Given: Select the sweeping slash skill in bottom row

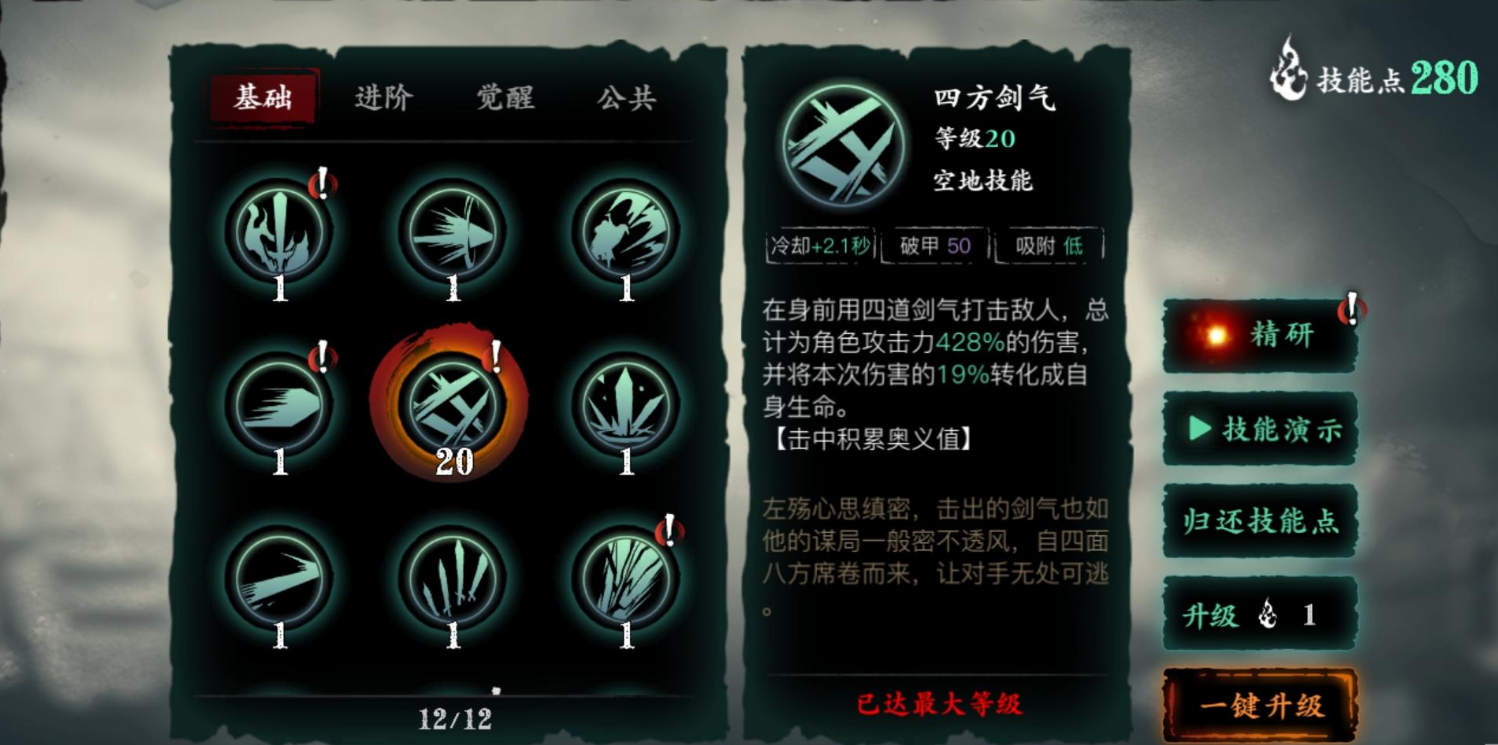Looking at the screenshot, I should (x=279, y=578).
